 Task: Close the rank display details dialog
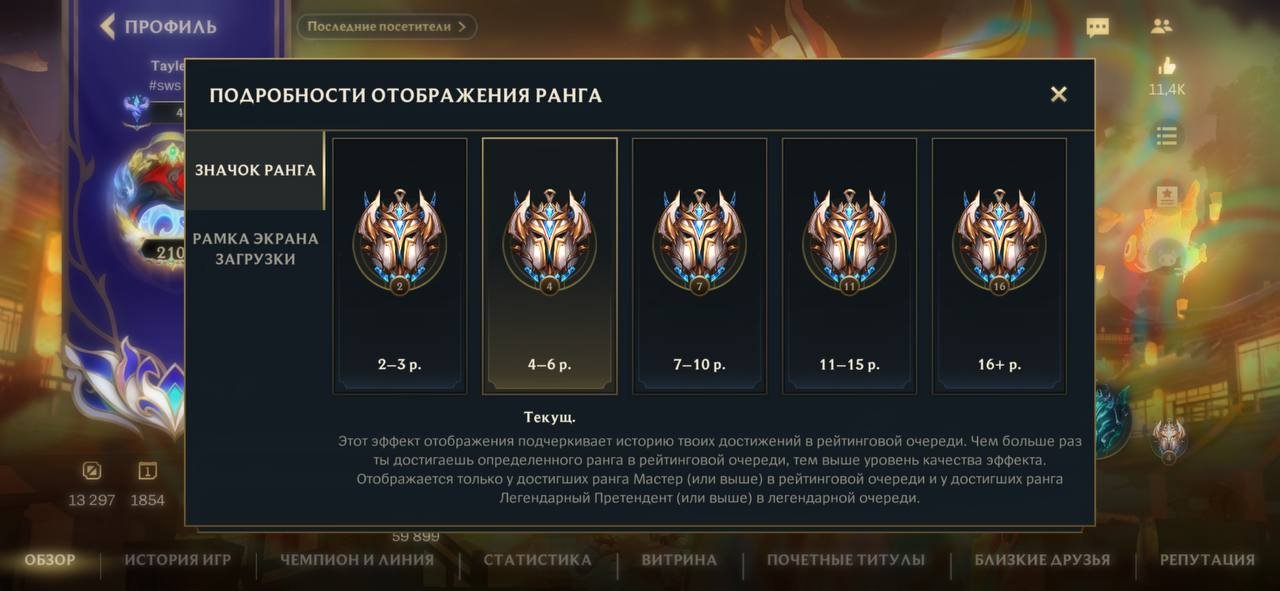(1059, 94)
